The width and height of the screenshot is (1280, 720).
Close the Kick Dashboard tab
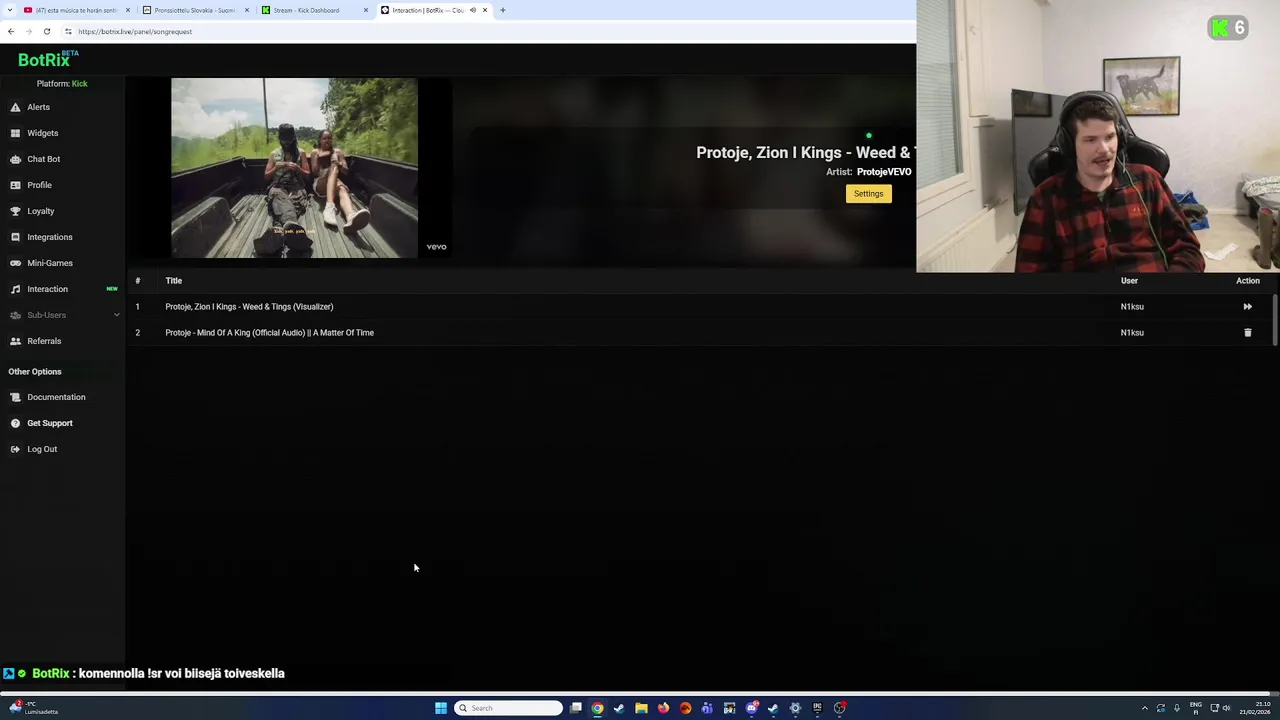coord(366,10)
